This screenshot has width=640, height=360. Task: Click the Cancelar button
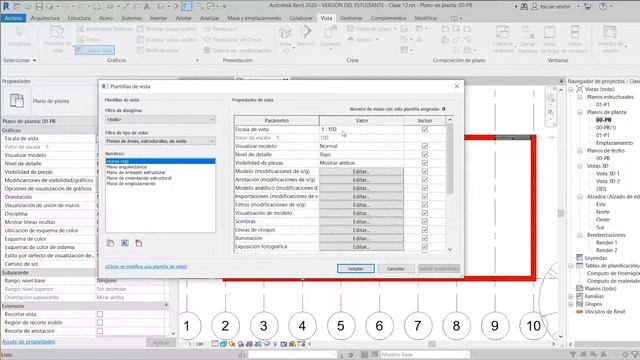(x=396, y=269)
